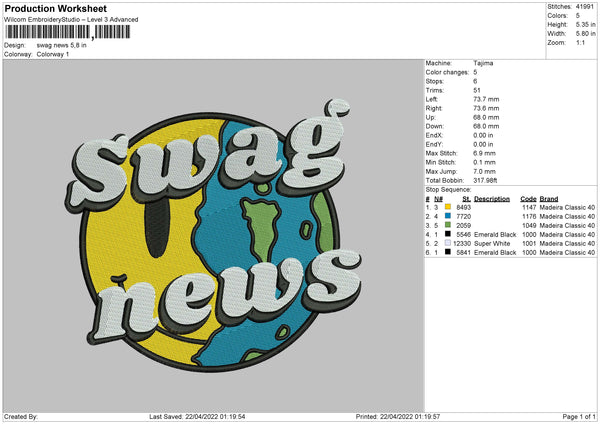This screenshot has width=600, height=424.
Task: Click the Description column header
Action: pyautogui.click(x=492, y=198)
